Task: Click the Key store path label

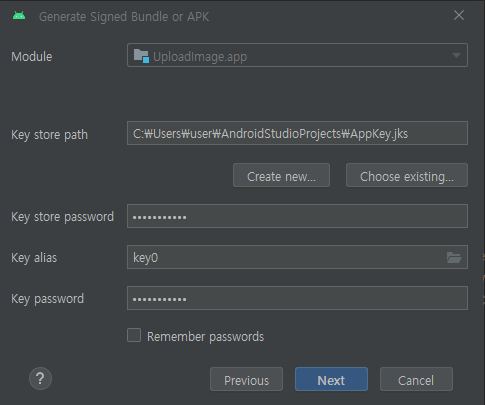Action: click(x=50, y=135)
